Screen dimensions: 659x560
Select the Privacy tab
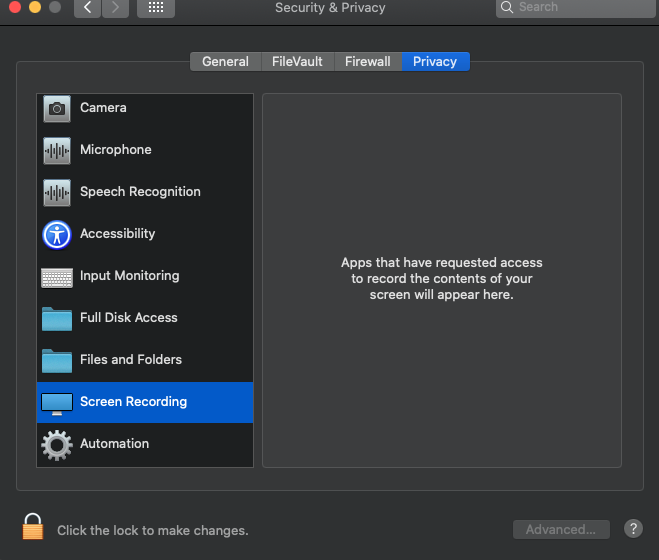click(435, 62)
